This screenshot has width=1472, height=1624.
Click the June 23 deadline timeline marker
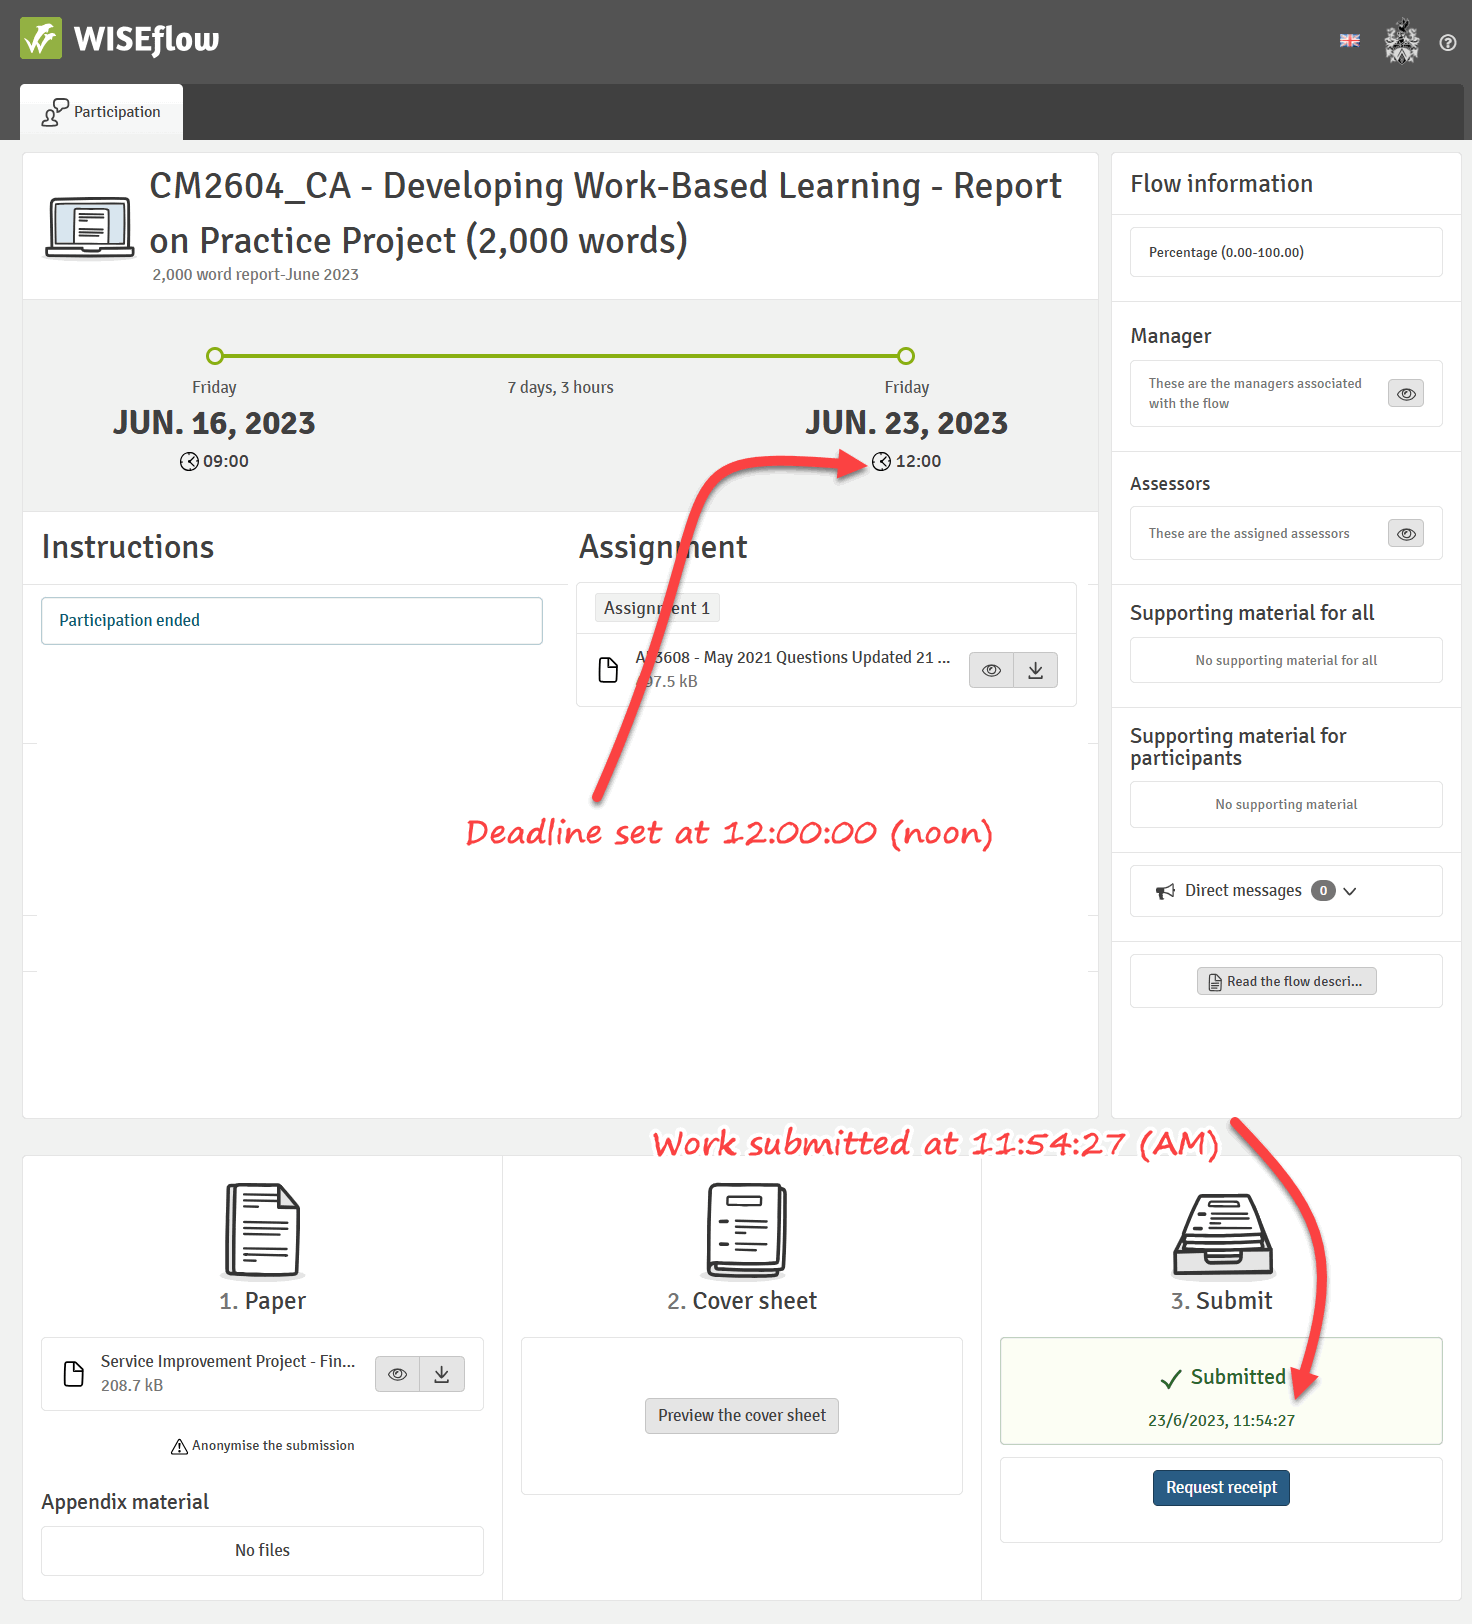(905, 356)
